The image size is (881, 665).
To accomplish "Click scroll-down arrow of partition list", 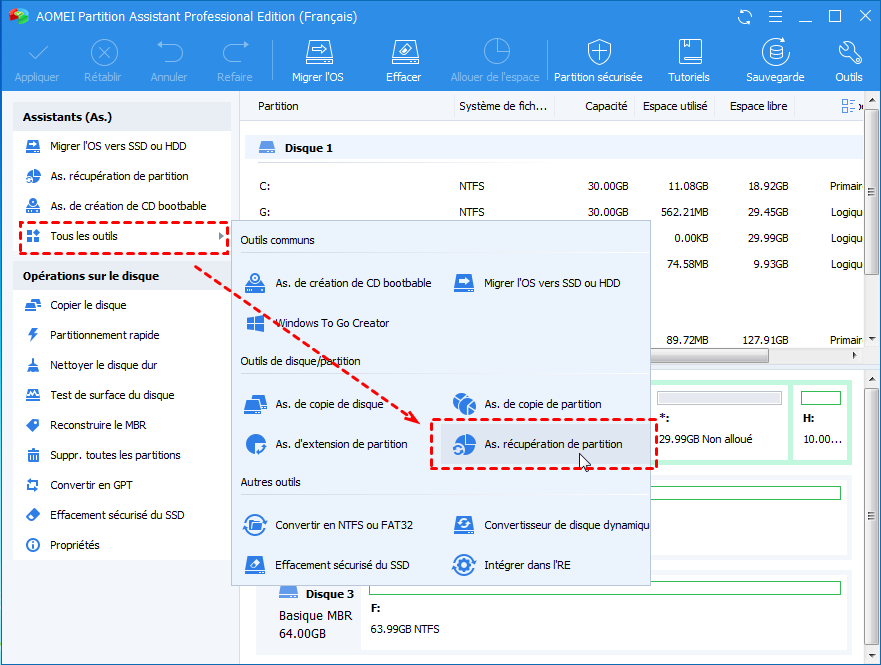I will [872, 339].
